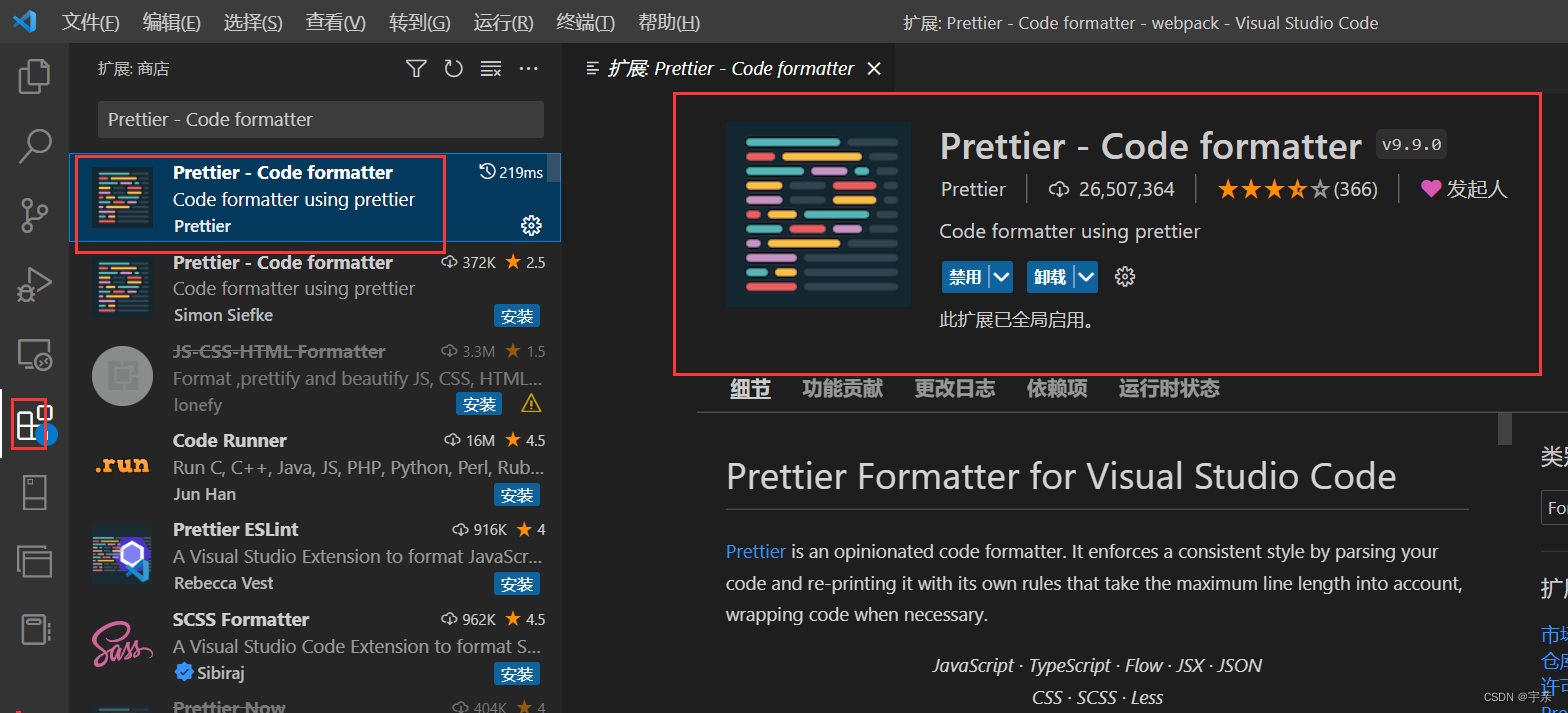Install Simon Siefke's Prettier extension
The height and width of the screenshot is (713, 1568).
click(x=517, y=316)
